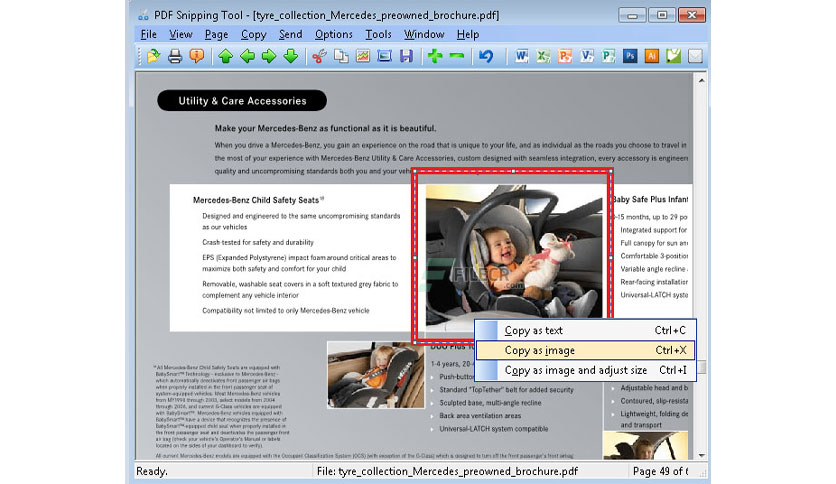
Task: Click the green notepad icon in toolbar
Action: point(673,56)
